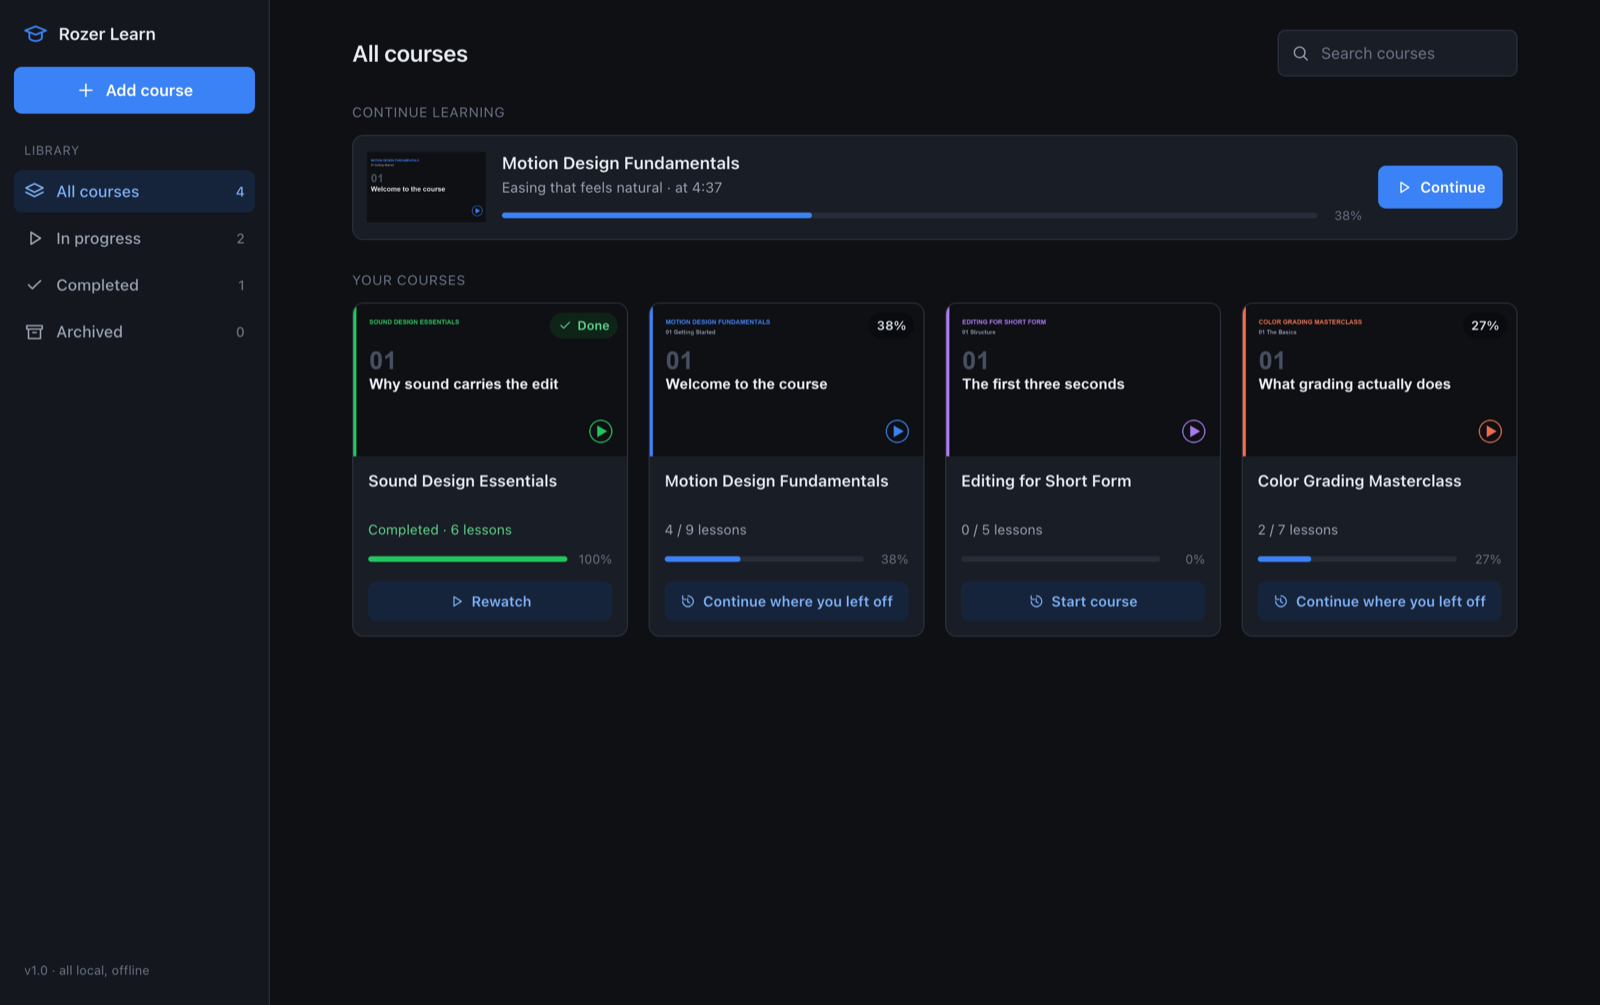Viewport: 1600px width, 1005px height.
Task: Open the Color Grading Masterclass card thumbnail
Action: [x=1380, y=380]
